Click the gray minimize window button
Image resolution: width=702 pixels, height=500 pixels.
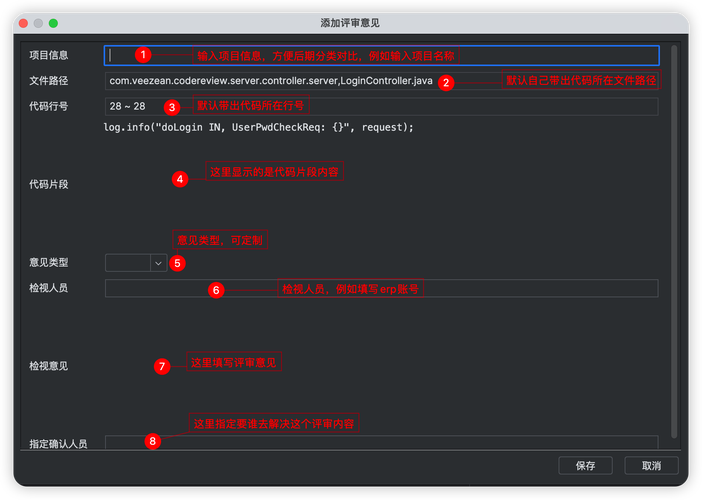coord(39,23)
